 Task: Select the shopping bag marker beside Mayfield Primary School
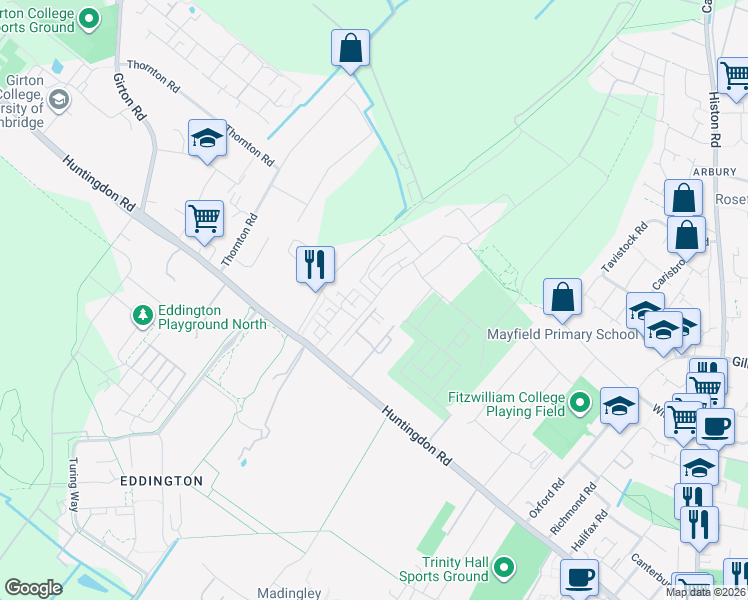(x=562, y=299)
